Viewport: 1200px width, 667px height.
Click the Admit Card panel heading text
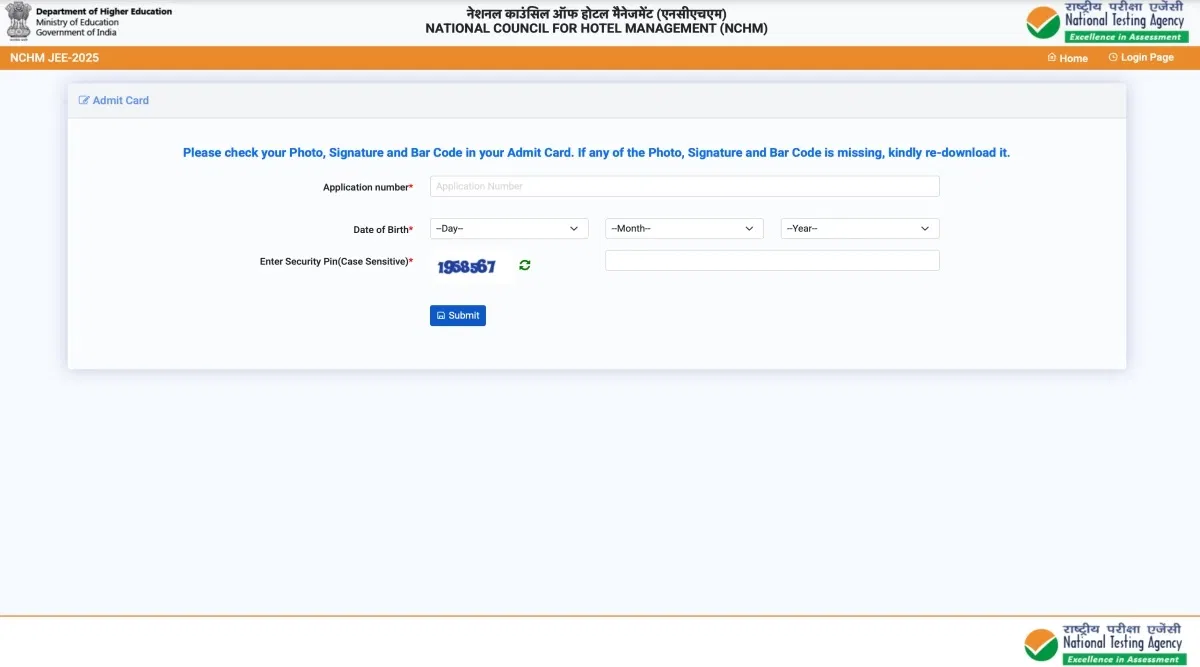point(121,100)
